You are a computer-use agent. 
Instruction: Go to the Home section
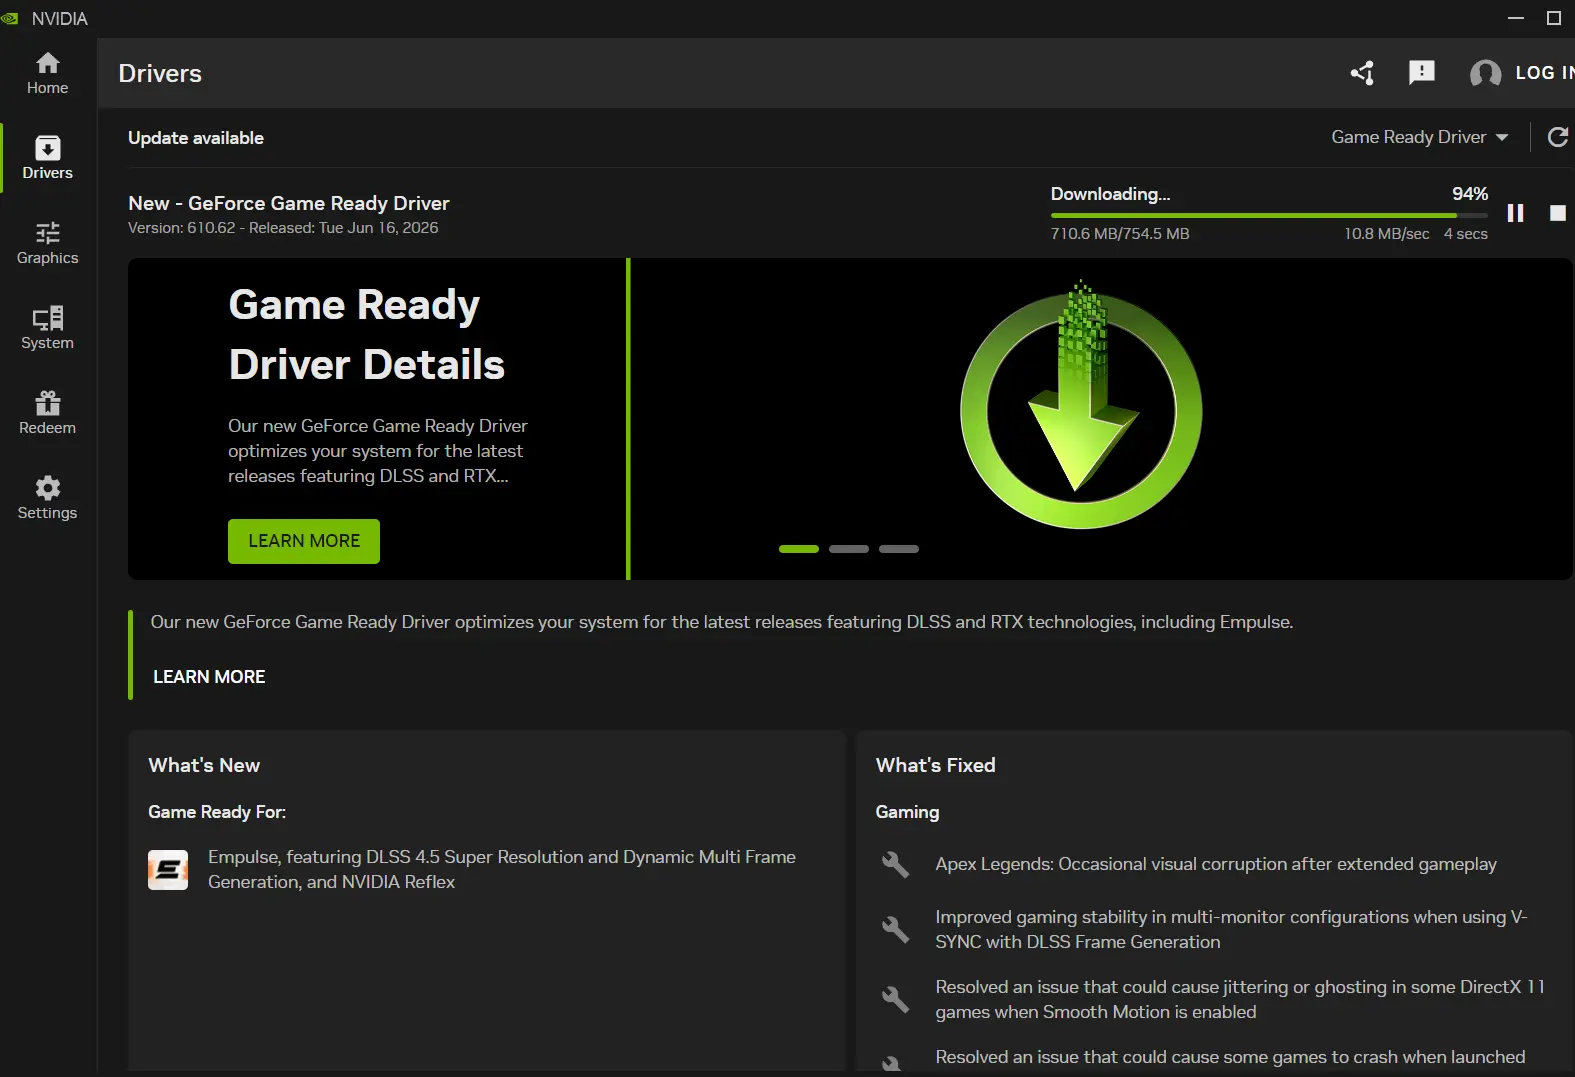coord(48,73)
